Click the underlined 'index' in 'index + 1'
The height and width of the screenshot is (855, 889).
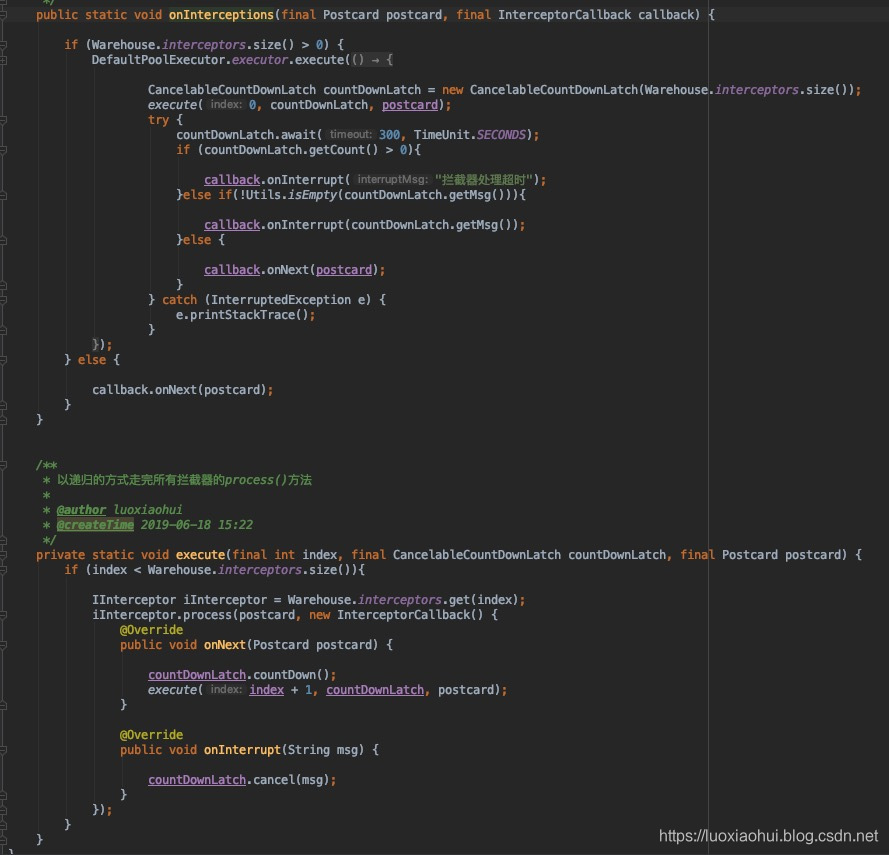(x=266, y=690)
